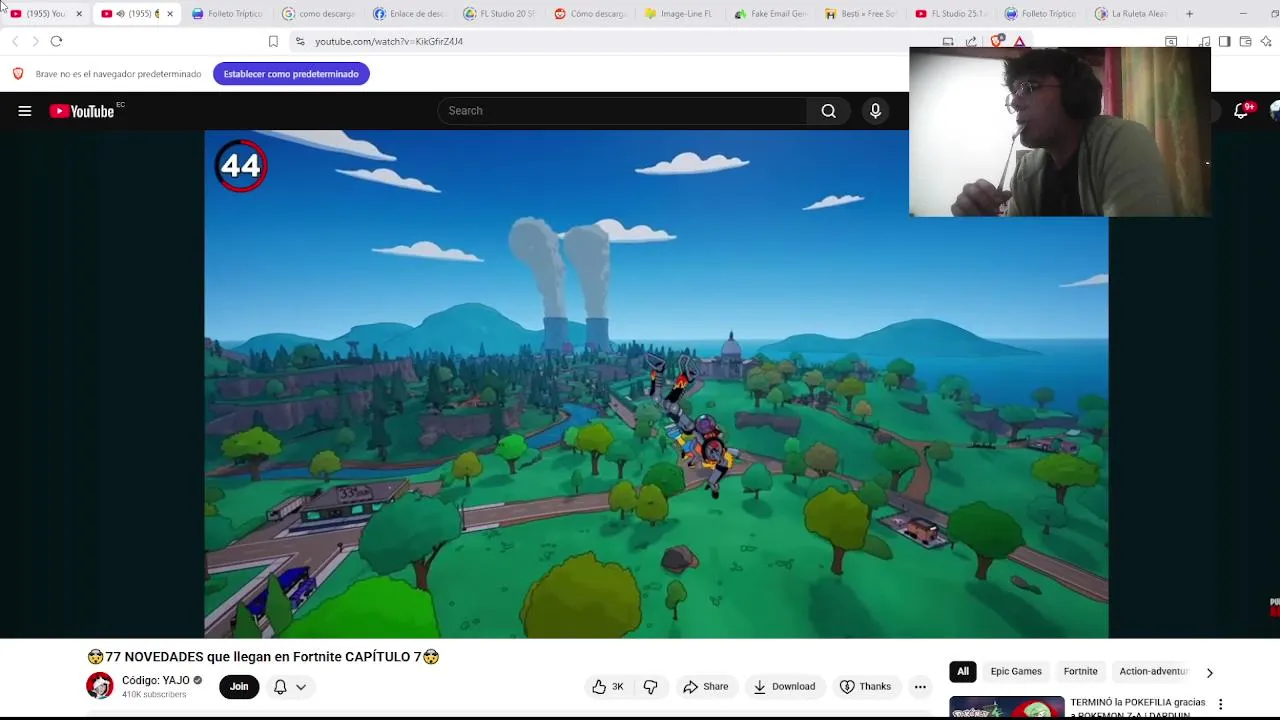Open the Brave Shields lion icon
1280x720 pixels.
coord(996,41)
